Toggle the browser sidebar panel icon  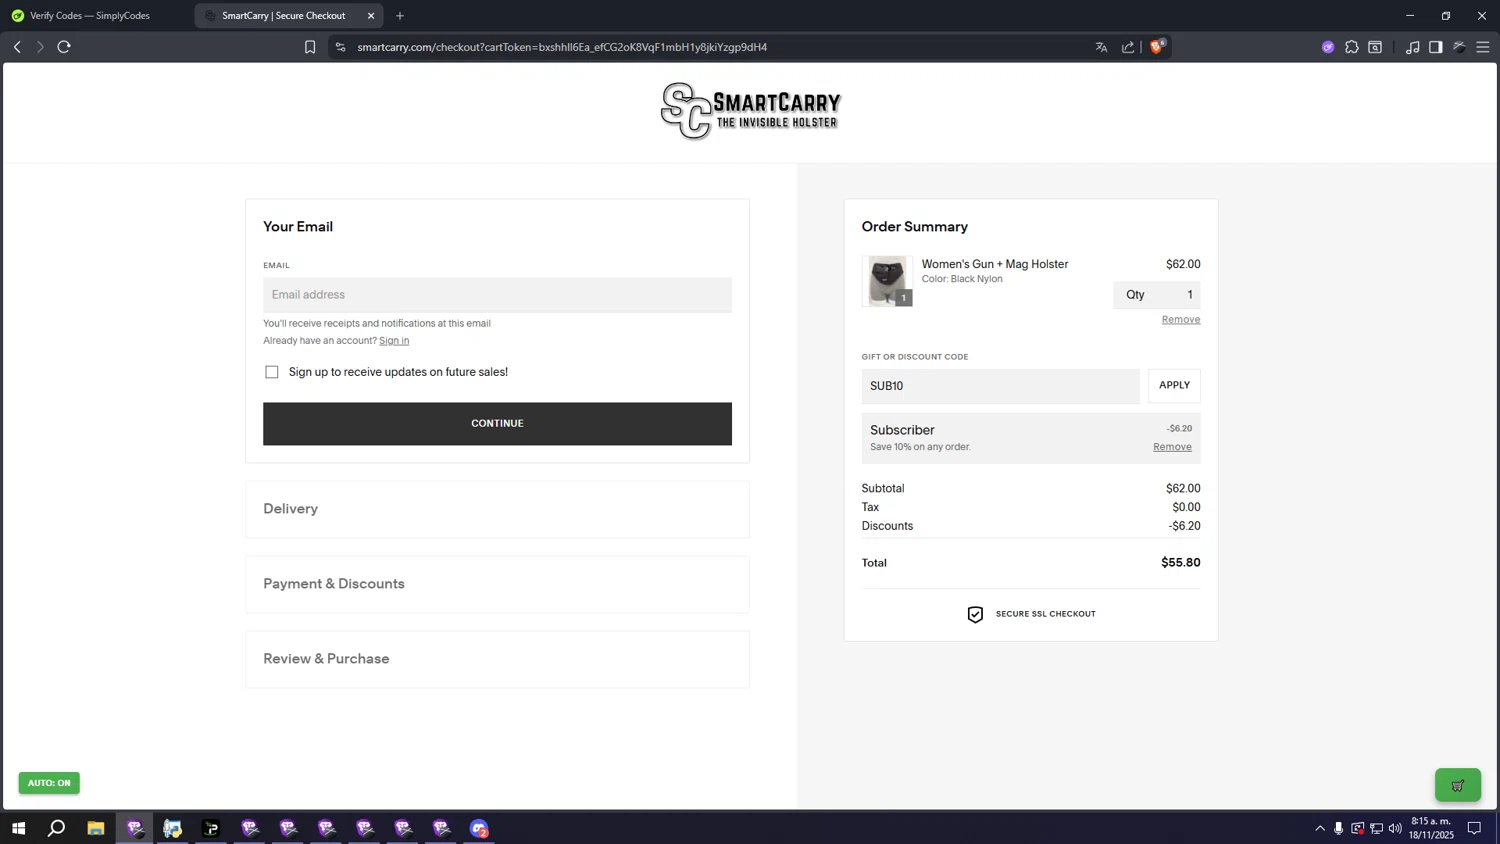(1436, 47)
